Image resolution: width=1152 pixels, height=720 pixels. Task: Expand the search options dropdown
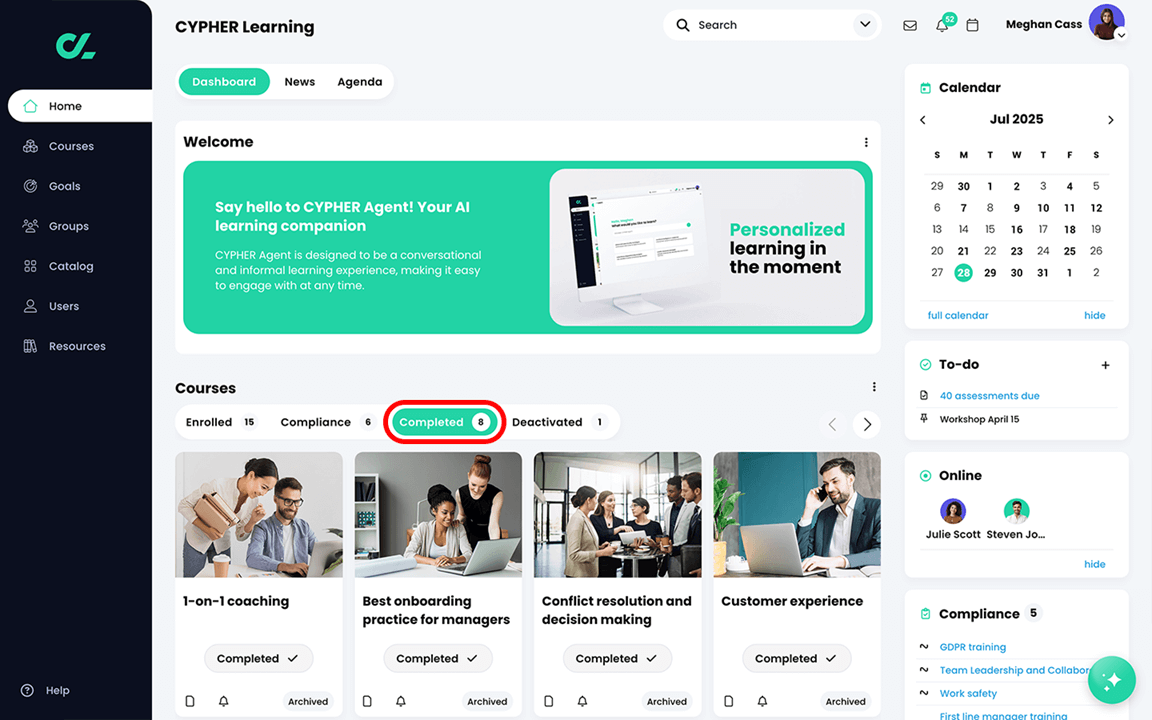pyautogui.click(x=864, y=24)
